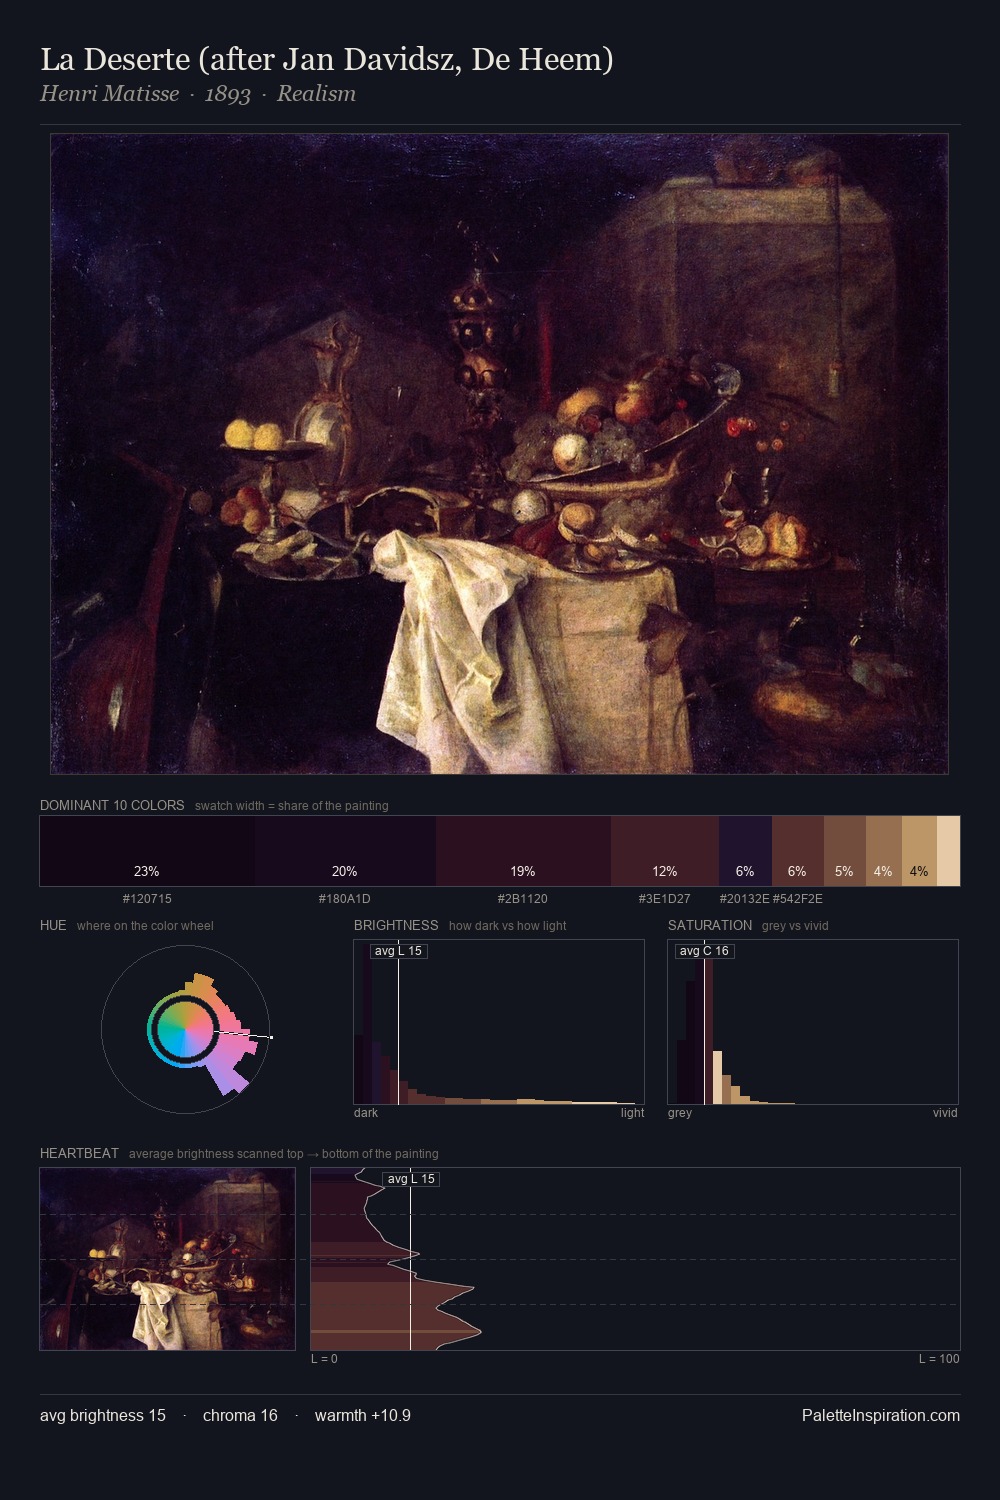
Task: Click the hex code #20132E
Action: click(745, 899)
